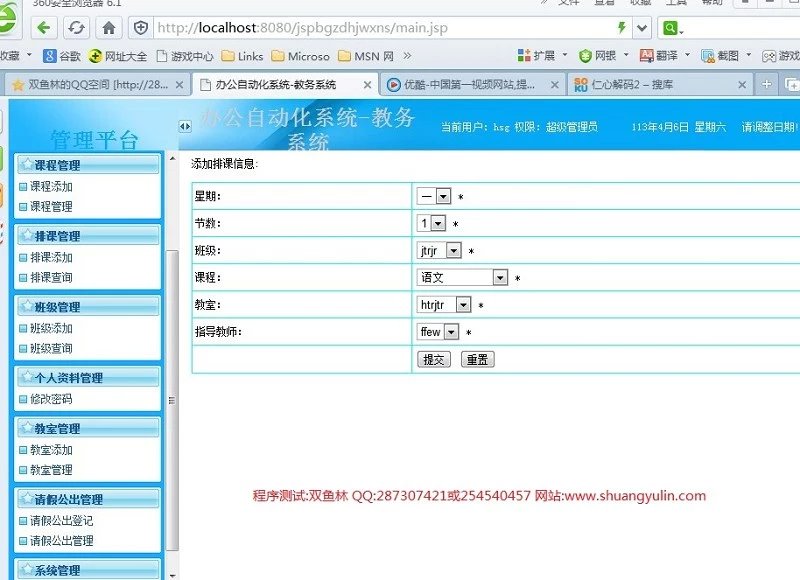Open the 网银 online banking toolbar icon

click(597, 56)
